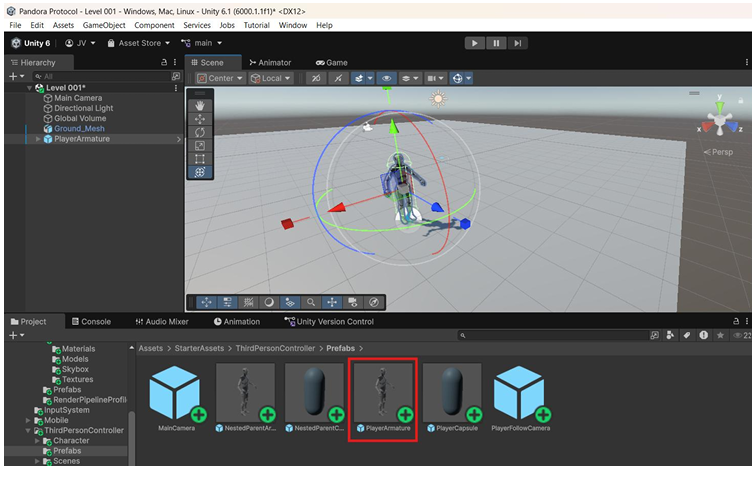752x482 pixels.
Task: Open the Unity Version Control tab
Action: (x=329, y=322)
